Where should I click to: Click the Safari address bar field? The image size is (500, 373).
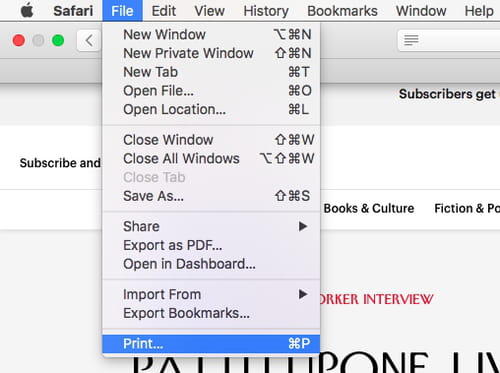coord(449,40)
